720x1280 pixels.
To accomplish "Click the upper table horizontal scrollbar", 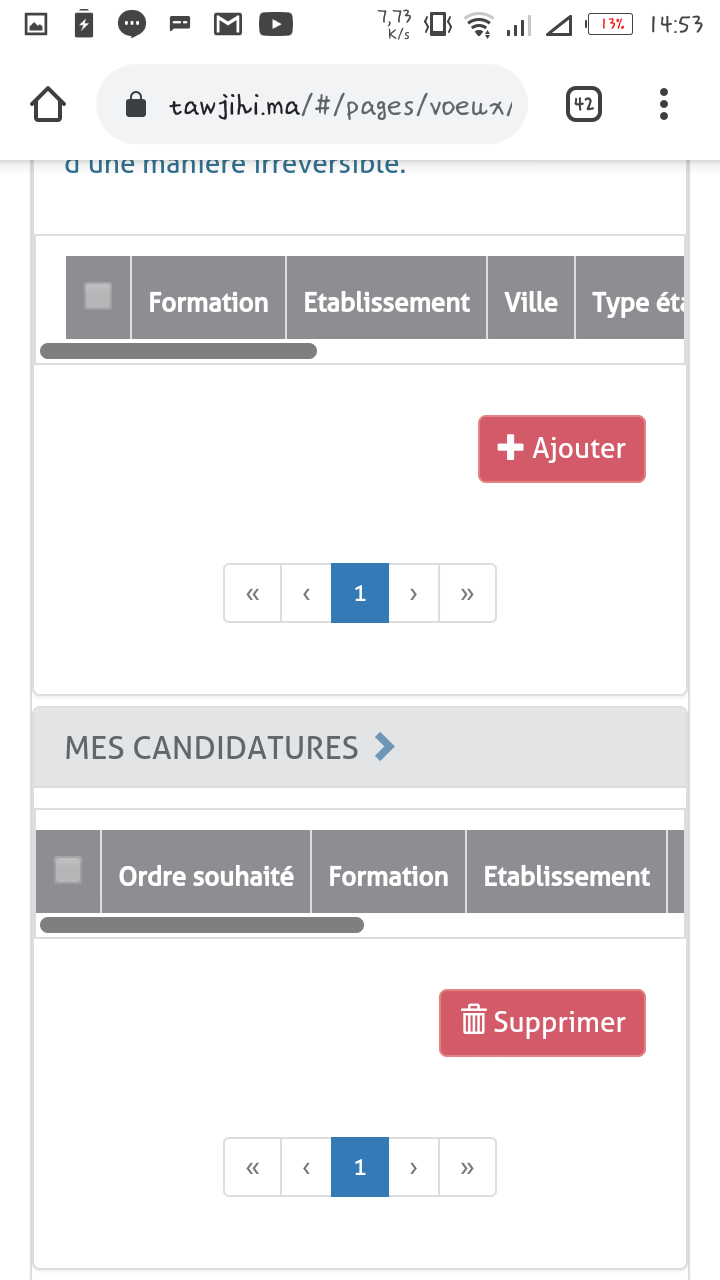I will 178,351.
